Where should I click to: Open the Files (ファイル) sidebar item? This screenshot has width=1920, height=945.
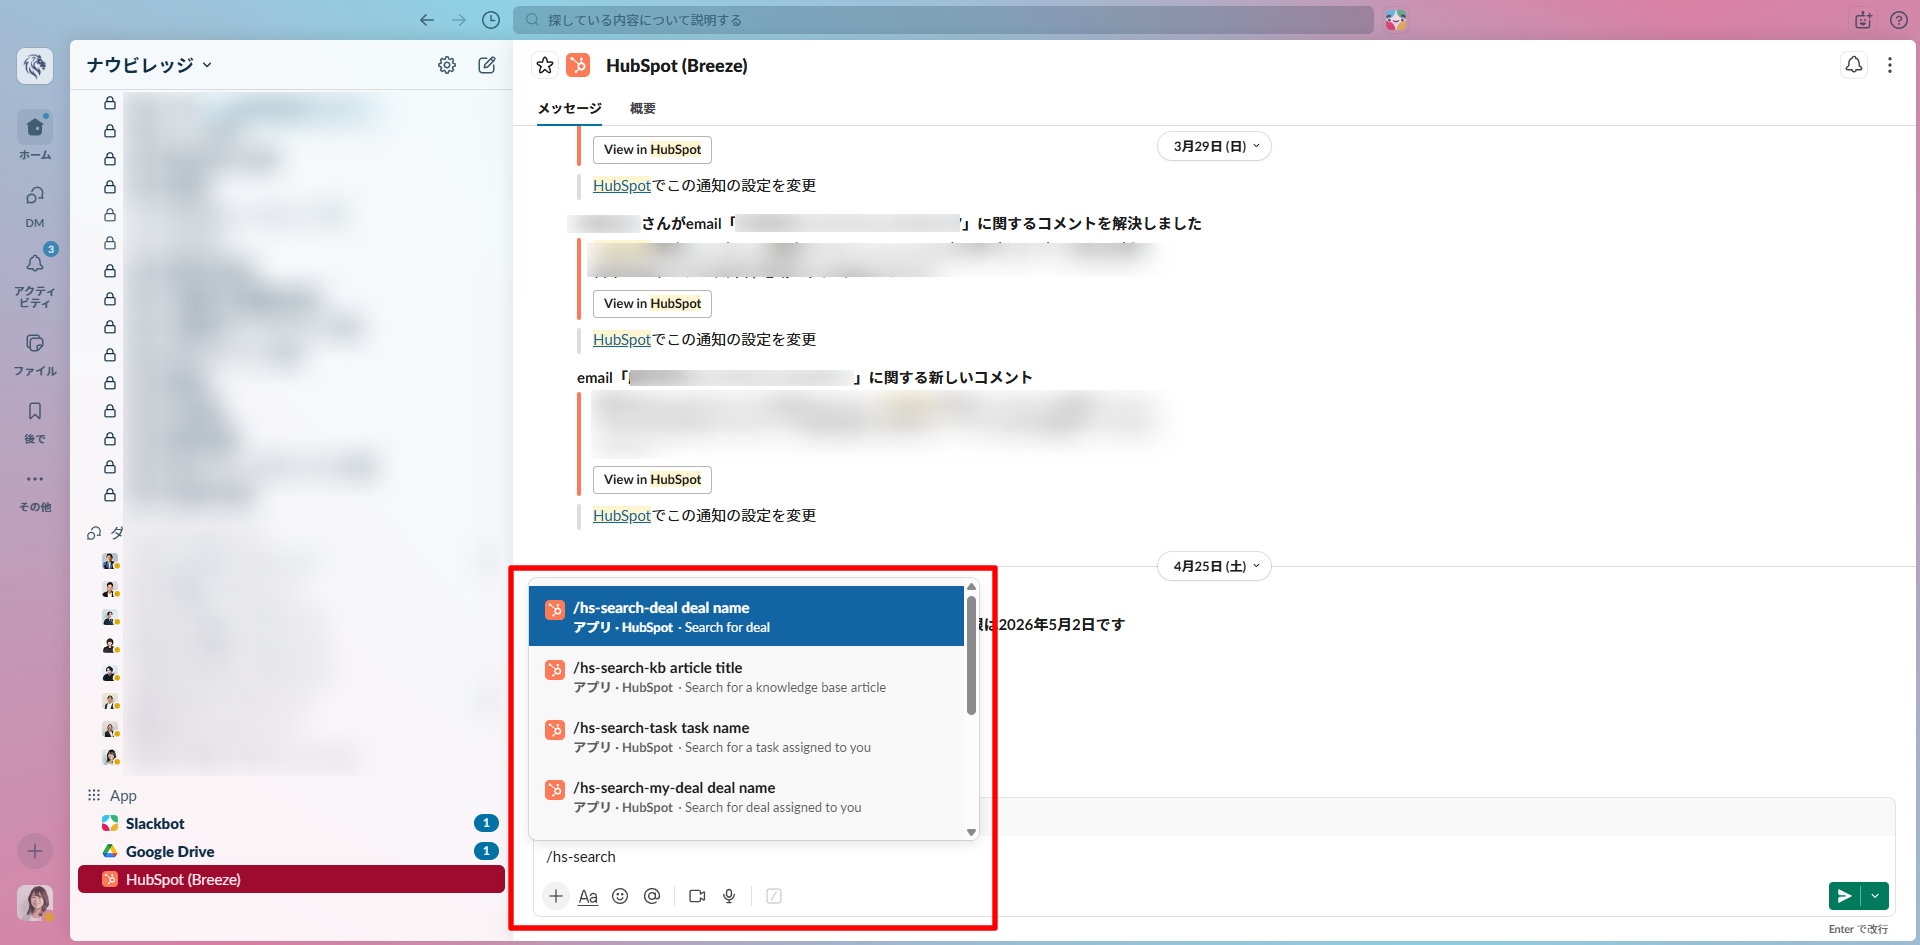[35, 354]
